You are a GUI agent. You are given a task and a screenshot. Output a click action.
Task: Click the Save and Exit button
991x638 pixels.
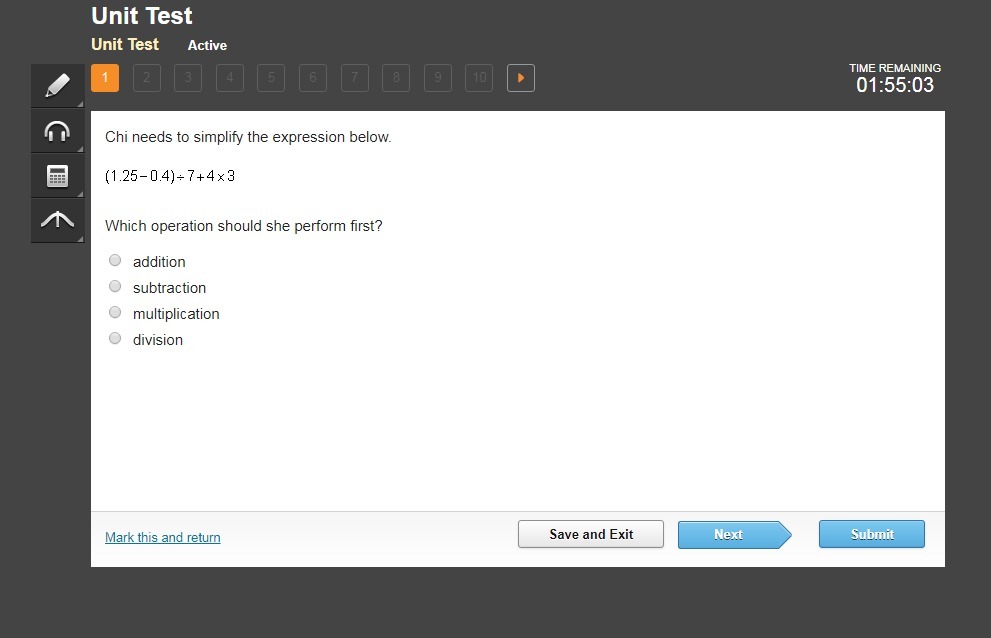click(x=590, y=534)
